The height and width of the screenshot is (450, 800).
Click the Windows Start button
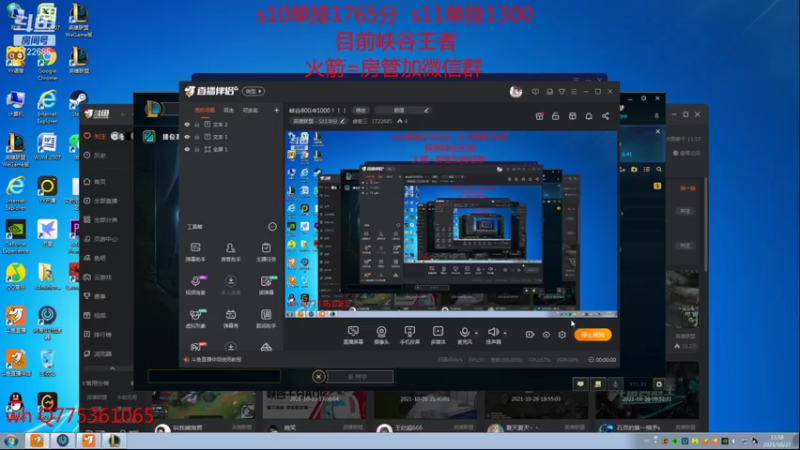11,441
